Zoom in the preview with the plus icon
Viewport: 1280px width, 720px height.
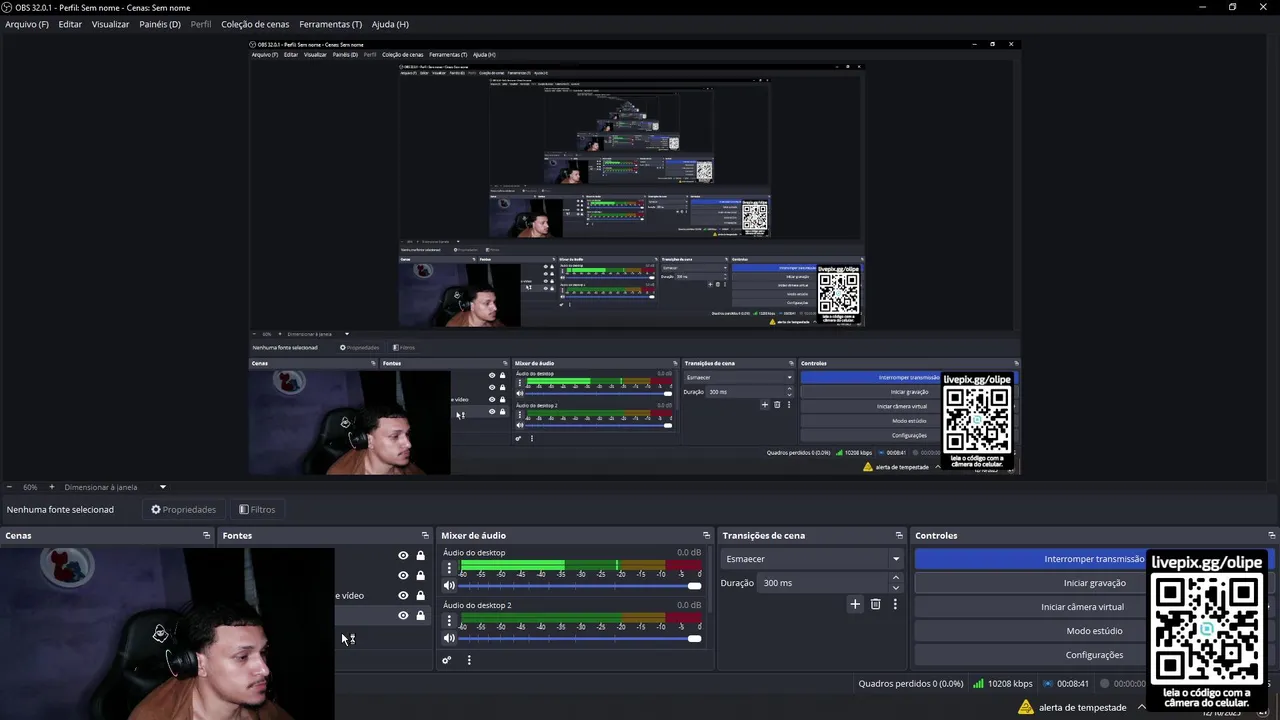52,487
